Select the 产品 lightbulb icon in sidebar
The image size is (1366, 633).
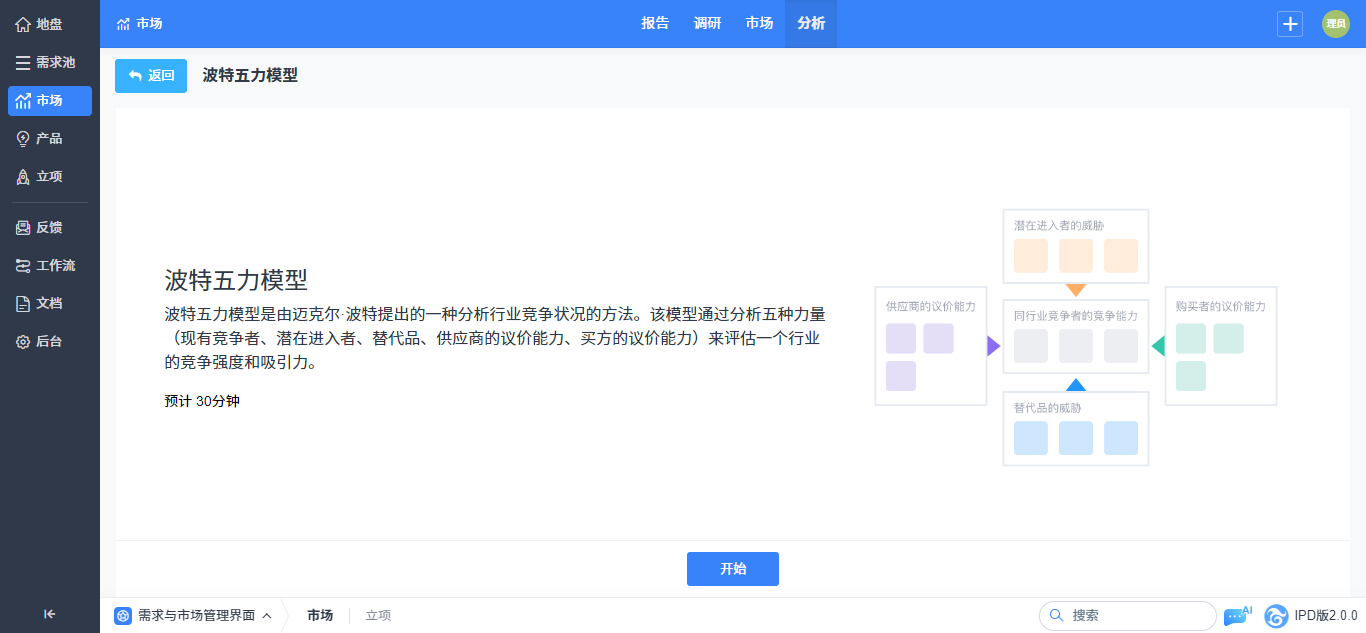(x=23, y=139)
